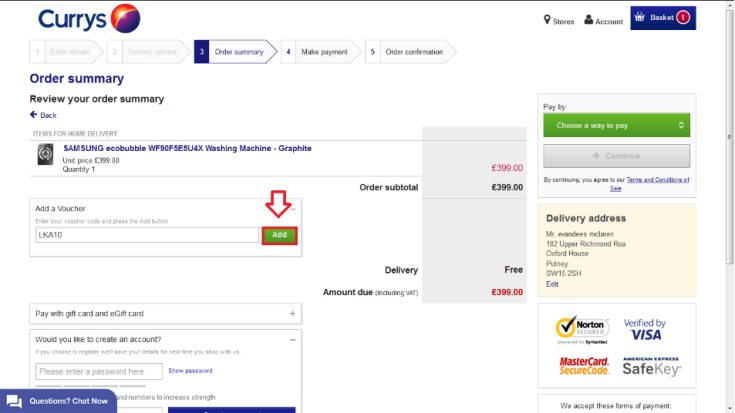The height and width of the screenshot is (413, 735).
Task: Click the Continue button
Action: tap(616, 156)
